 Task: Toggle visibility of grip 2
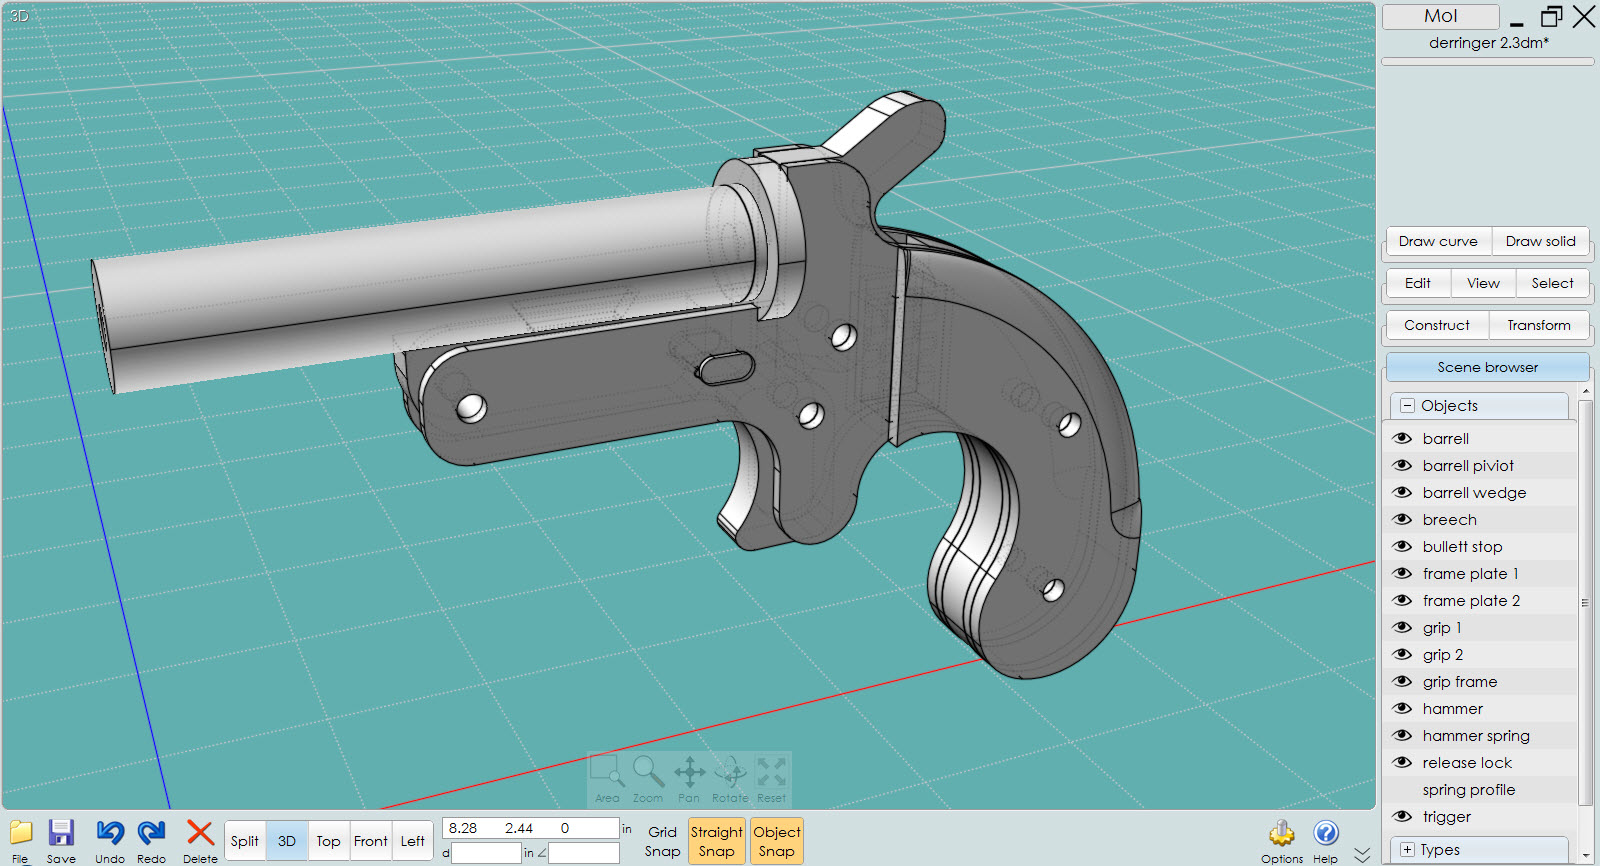coord(1403,654)
